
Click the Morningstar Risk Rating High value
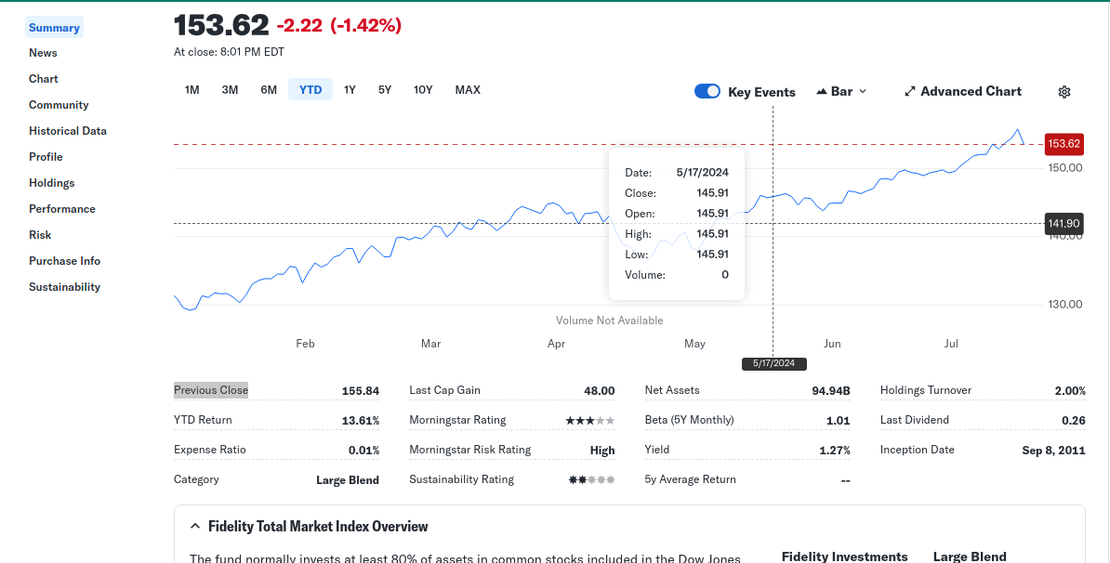602,450
